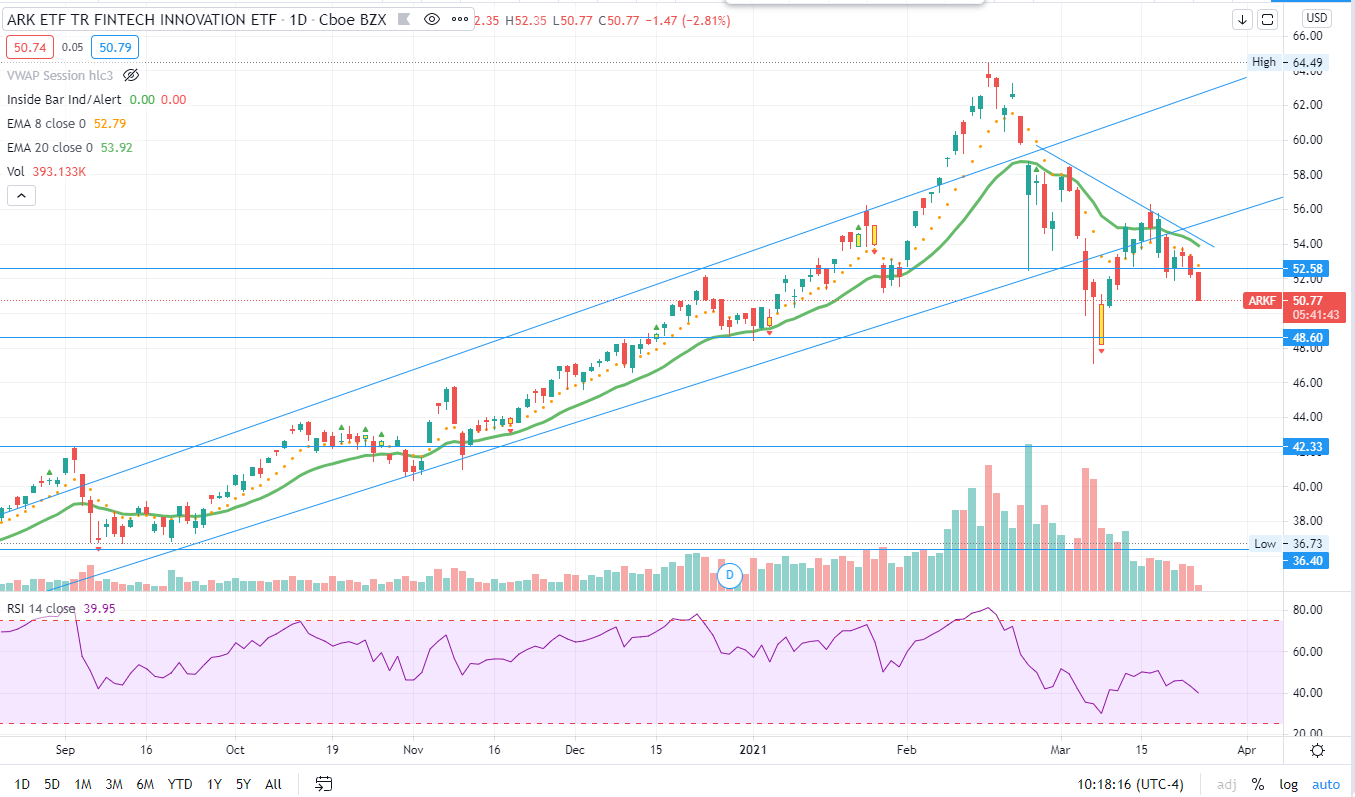Toggle symbol visibility with the eye icon

[431, 19]
